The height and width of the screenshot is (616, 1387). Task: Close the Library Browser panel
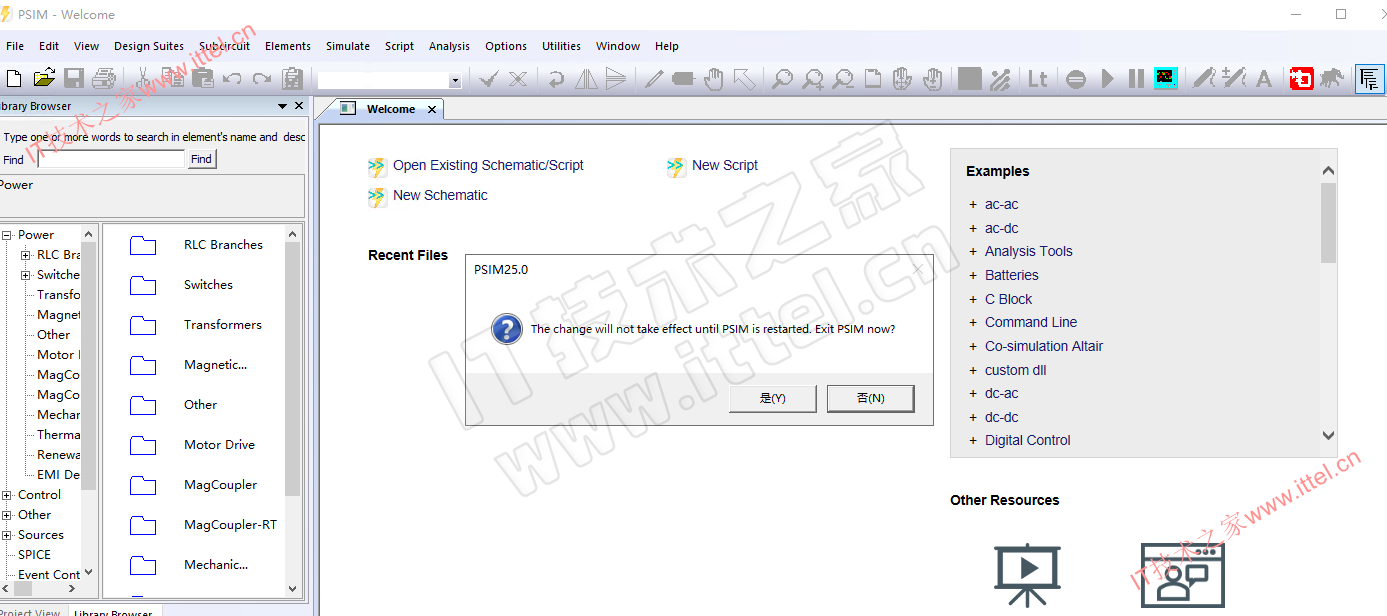click(298, 106)
